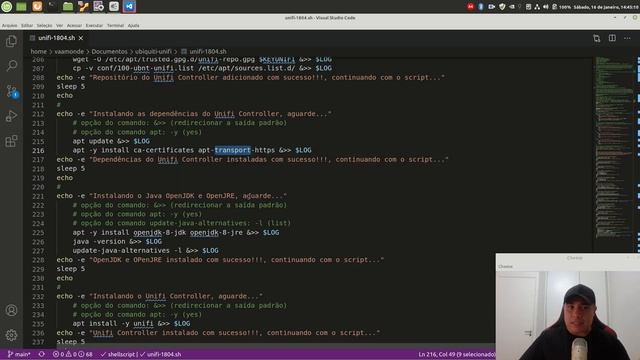
Task: Open the Arquivo menu
Action: (x=9, y=25)
